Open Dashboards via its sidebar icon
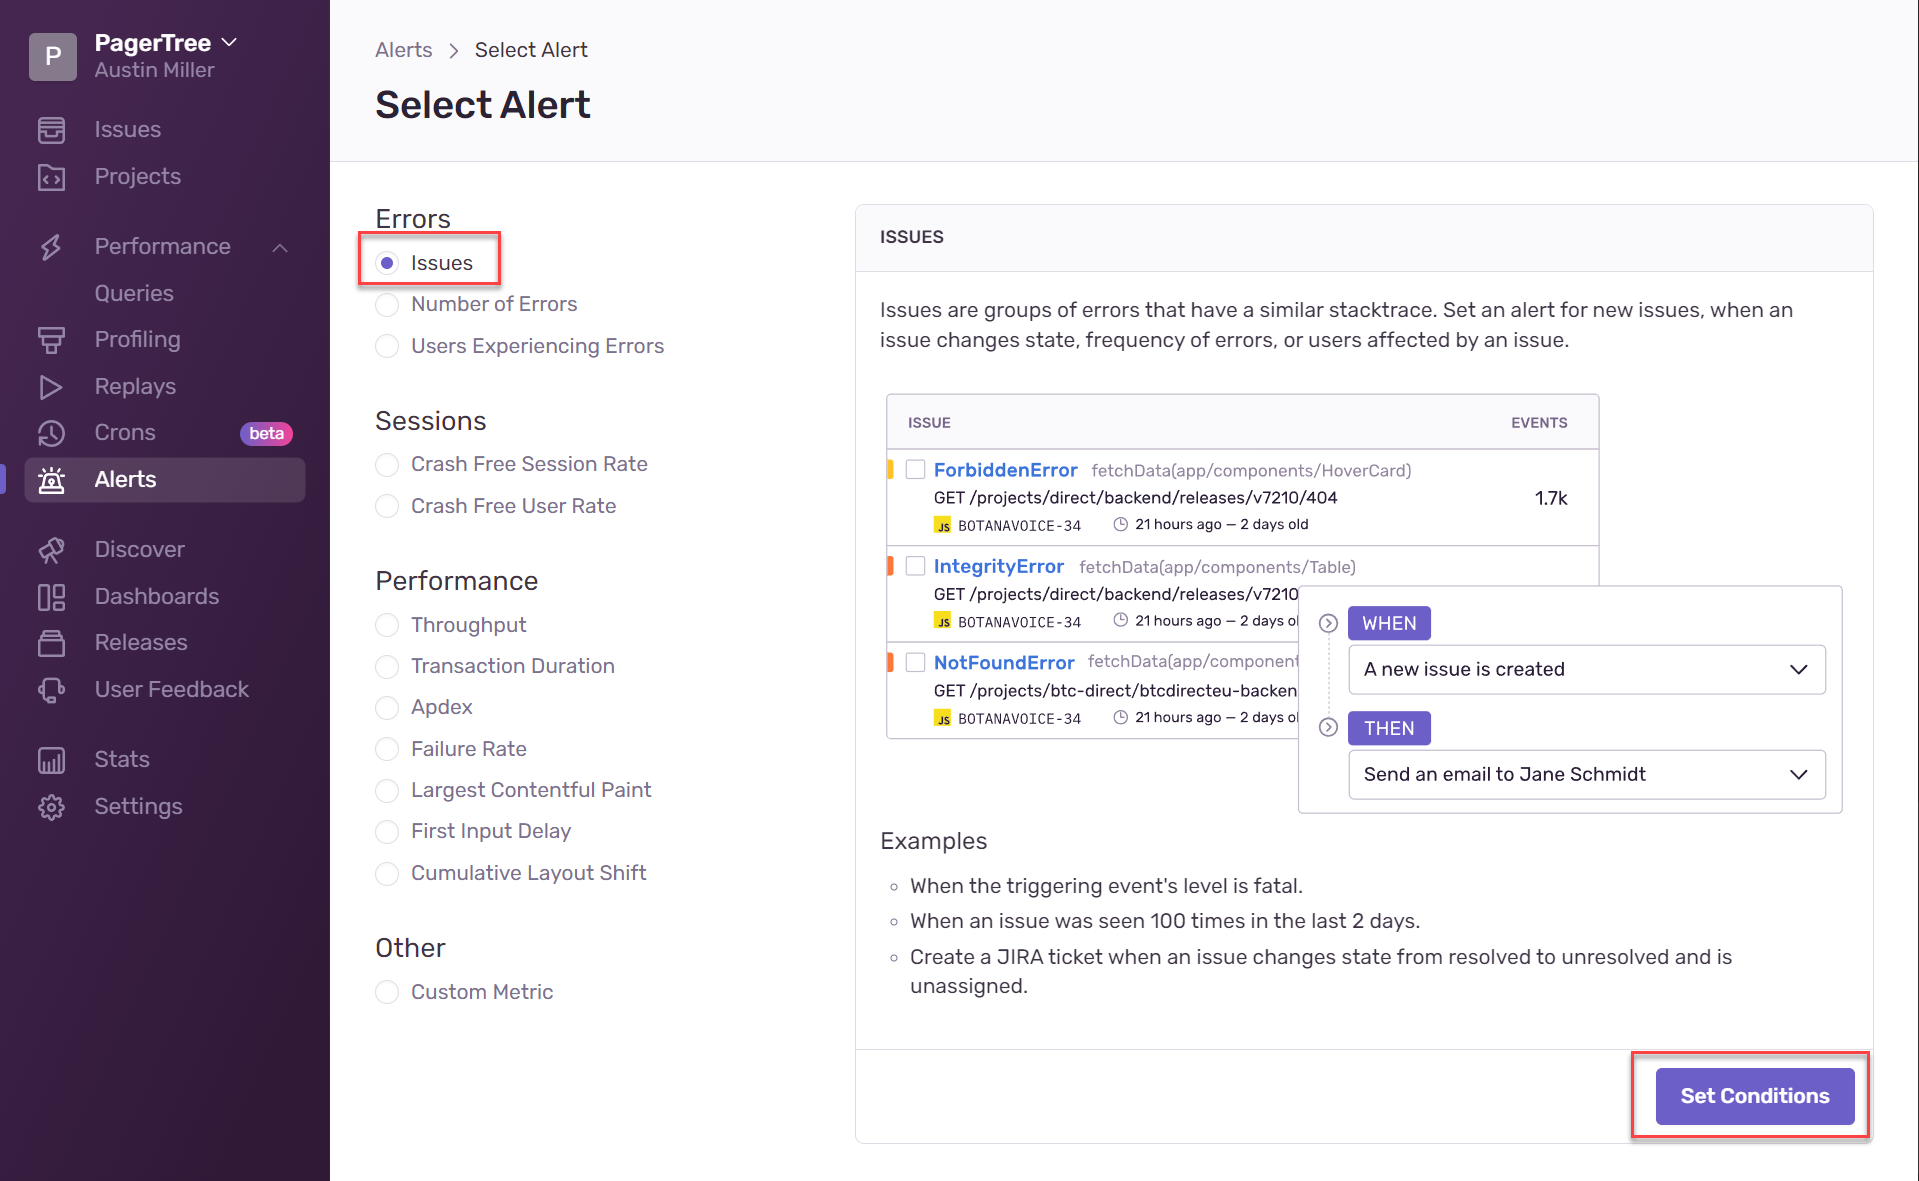The width and height of the screenshot is (1919, 1181). (x=52, y=596)
